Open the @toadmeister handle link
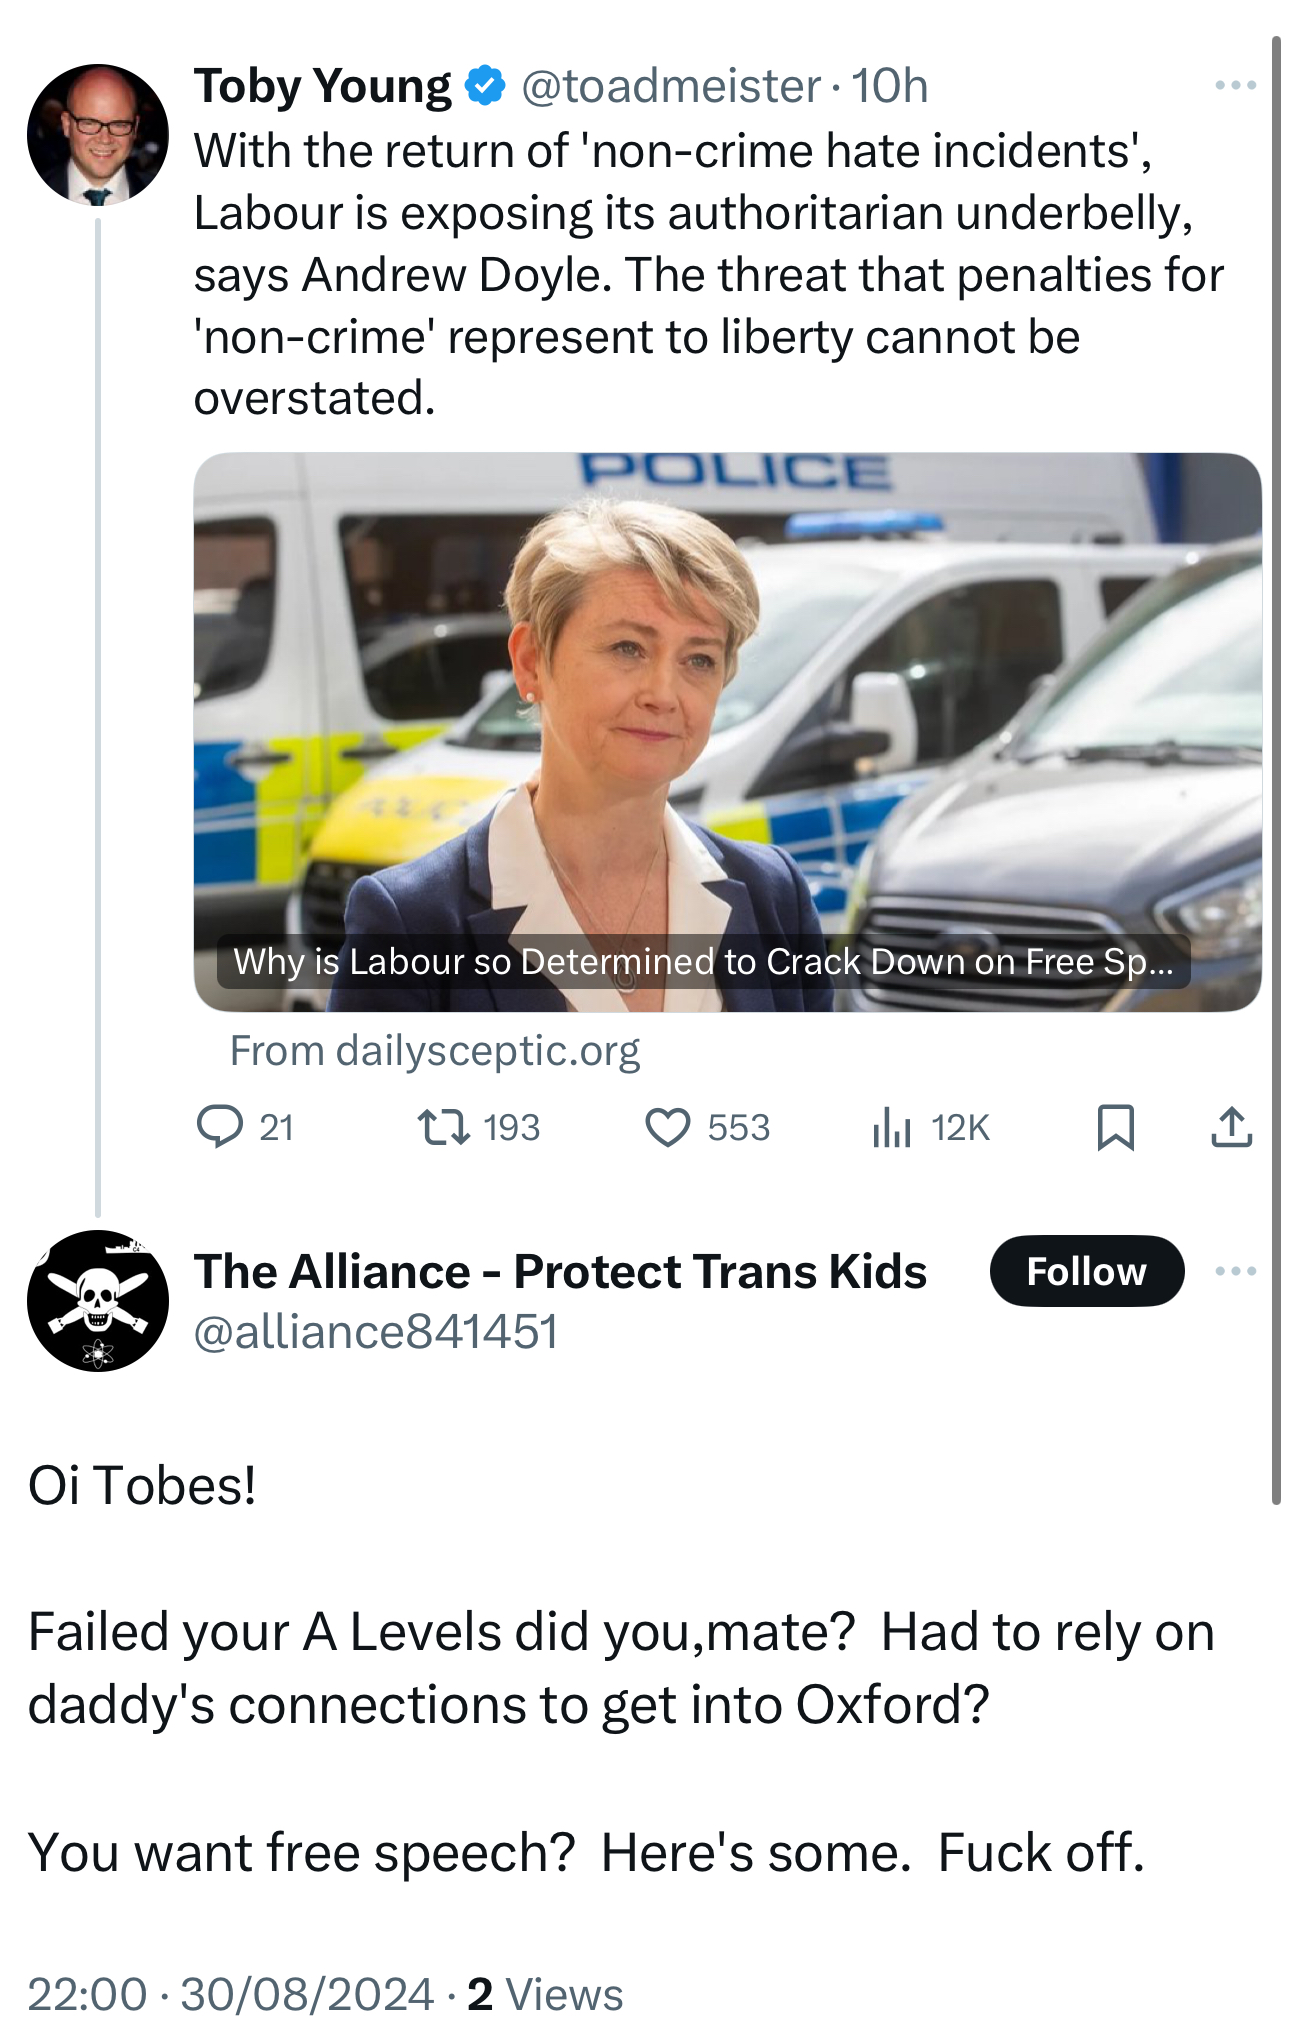Viewport: 1290px width, 2041px height. (x=671, y=86)
